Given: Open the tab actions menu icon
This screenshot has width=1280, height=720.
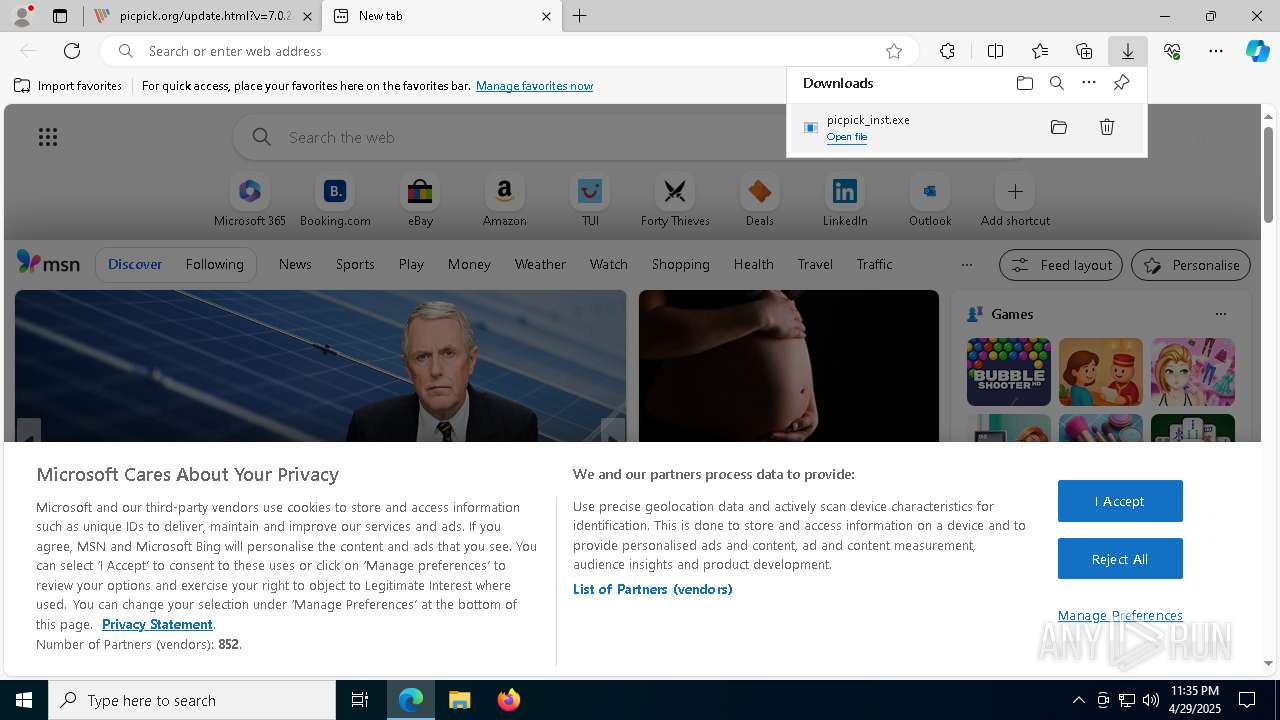Looking at the screenshot, I should (60, 16).
